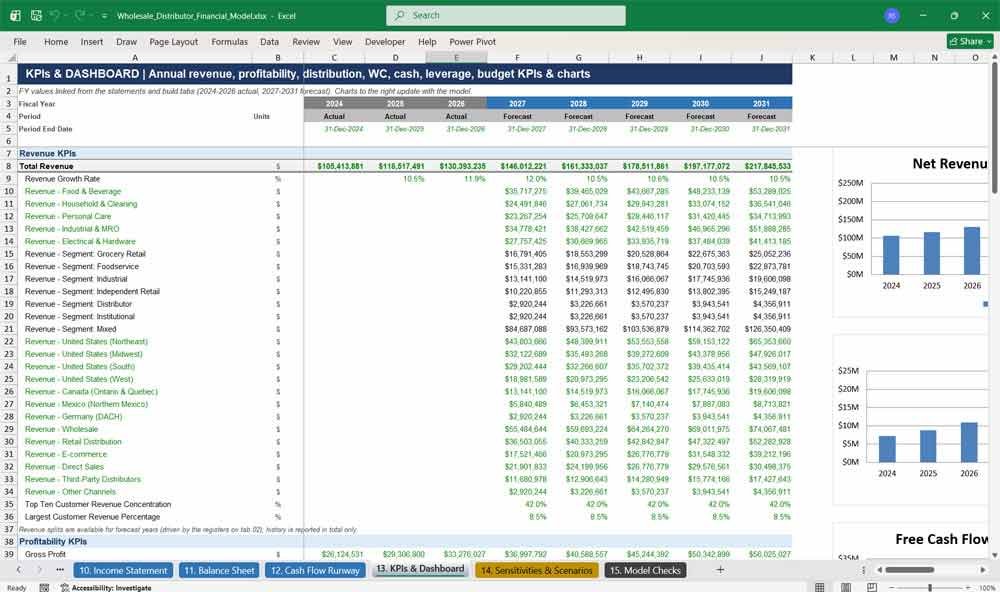Switch to 11. Balance Sheet tab
This screenshot has height=592, width=1000.
219,570
